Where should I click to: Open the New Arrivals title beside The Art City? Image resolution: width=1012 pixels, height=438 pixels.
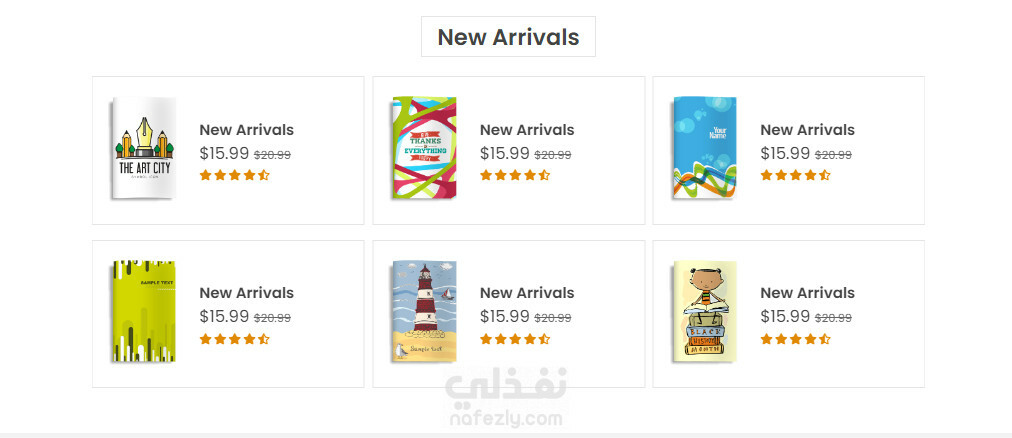click(x=247, y=130)
